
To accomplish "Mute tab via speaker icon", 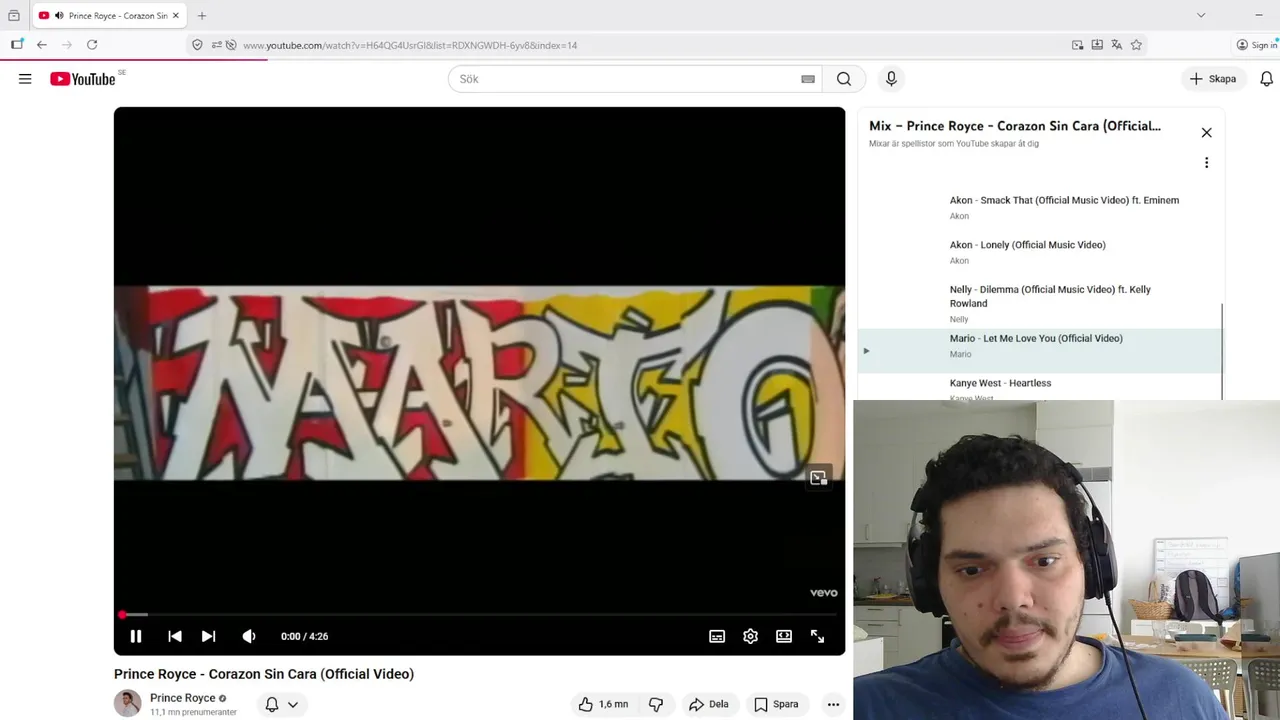I will tap(60, 15).
